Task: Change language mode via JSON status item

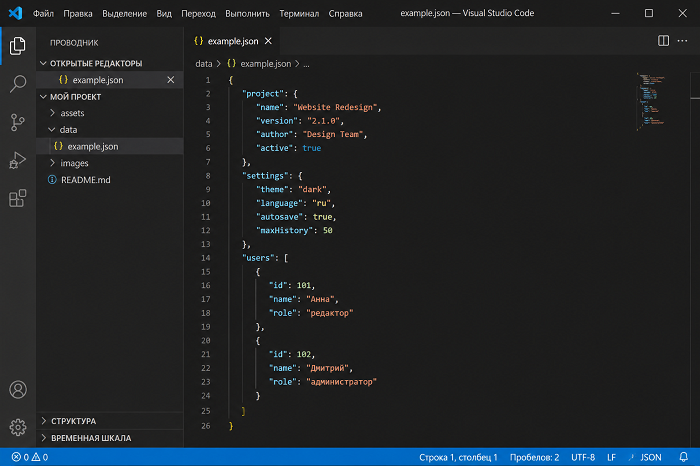Action: [650, 457]
